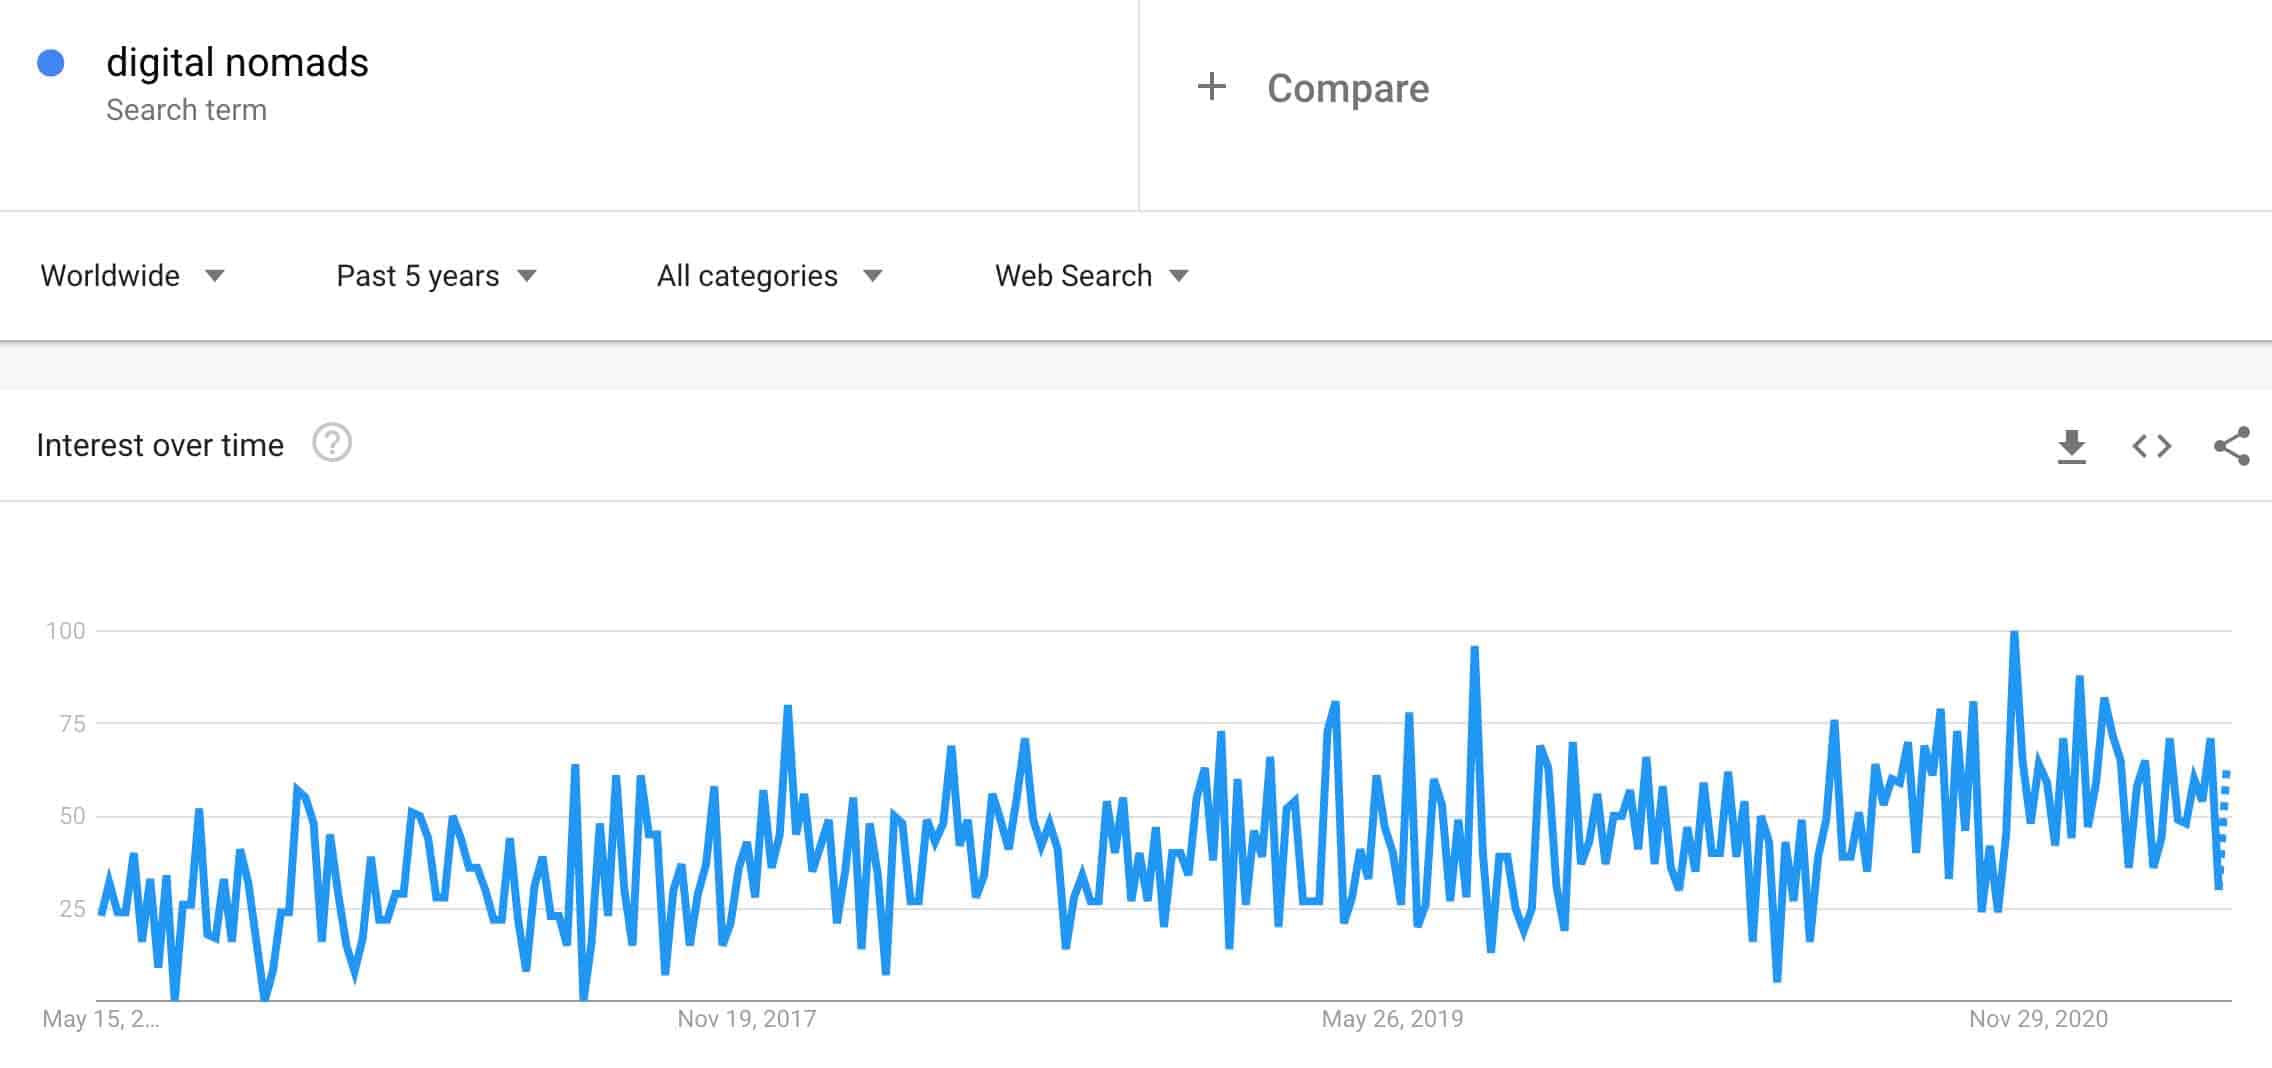Image resolution: width=2272 pixels, height=1068 pixels.
Task: Click the plus icon next to Compare
Action: (1211, 87)
